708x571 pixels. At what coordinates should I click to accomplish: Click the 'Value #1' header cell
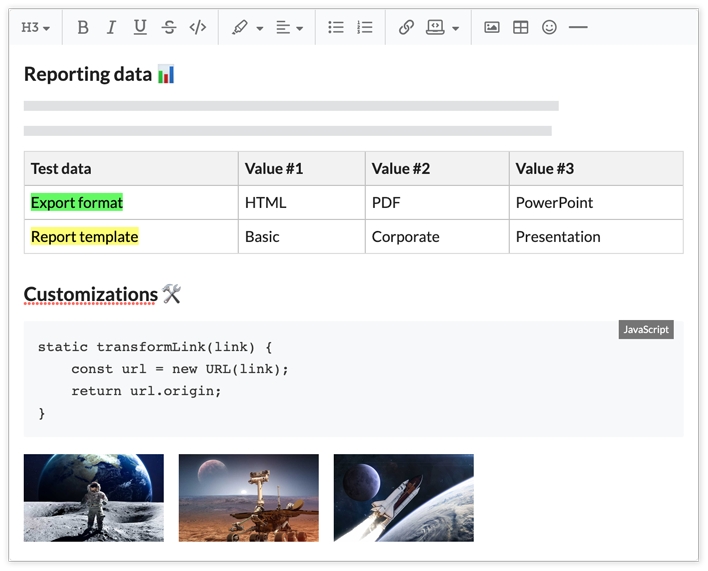pos(302,168)
